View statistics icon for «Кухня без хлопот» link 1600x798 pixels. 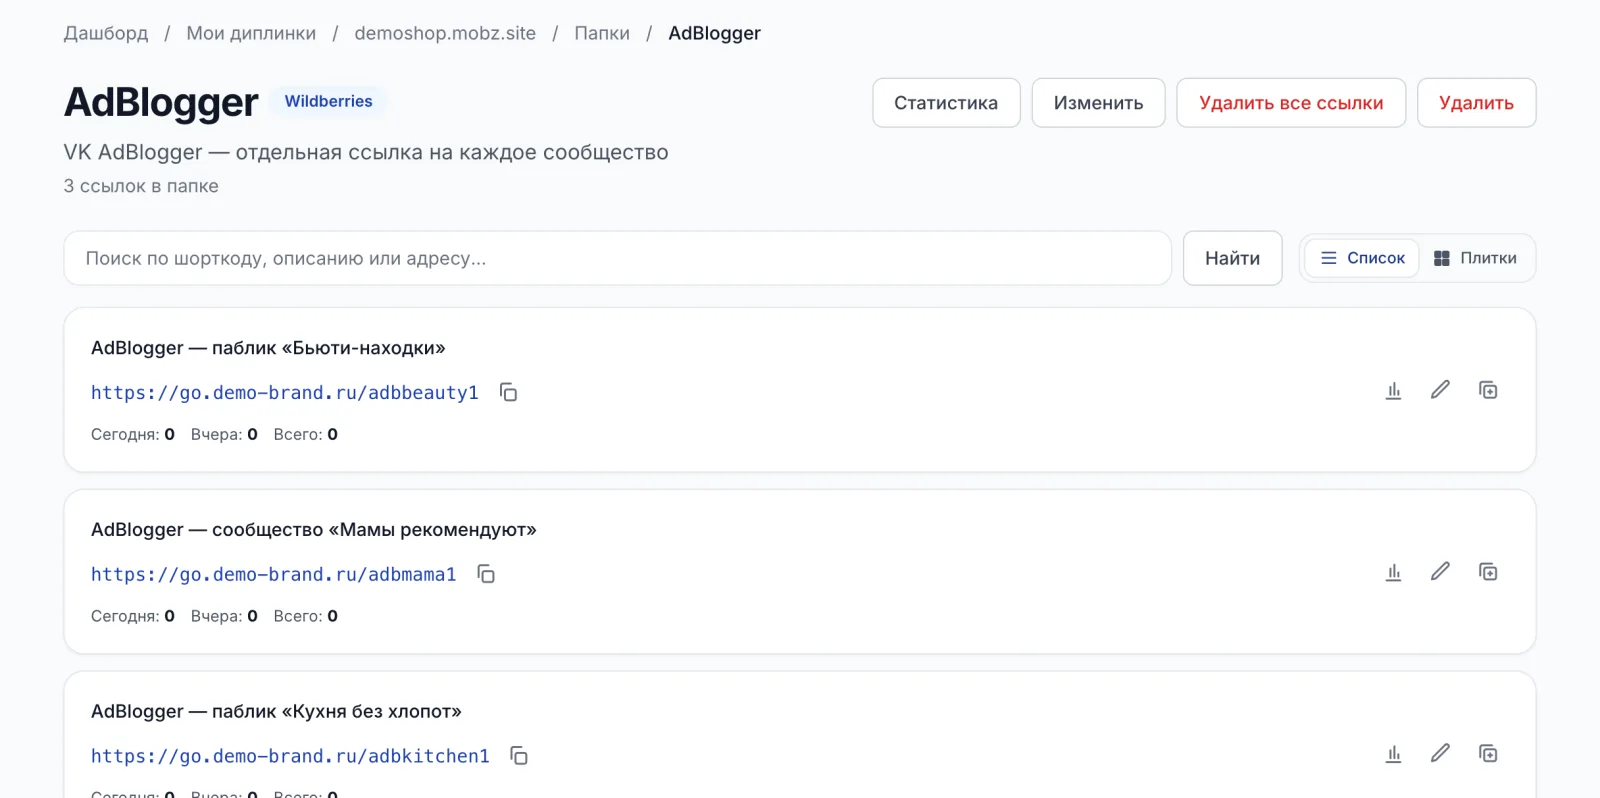[1393, 755]
